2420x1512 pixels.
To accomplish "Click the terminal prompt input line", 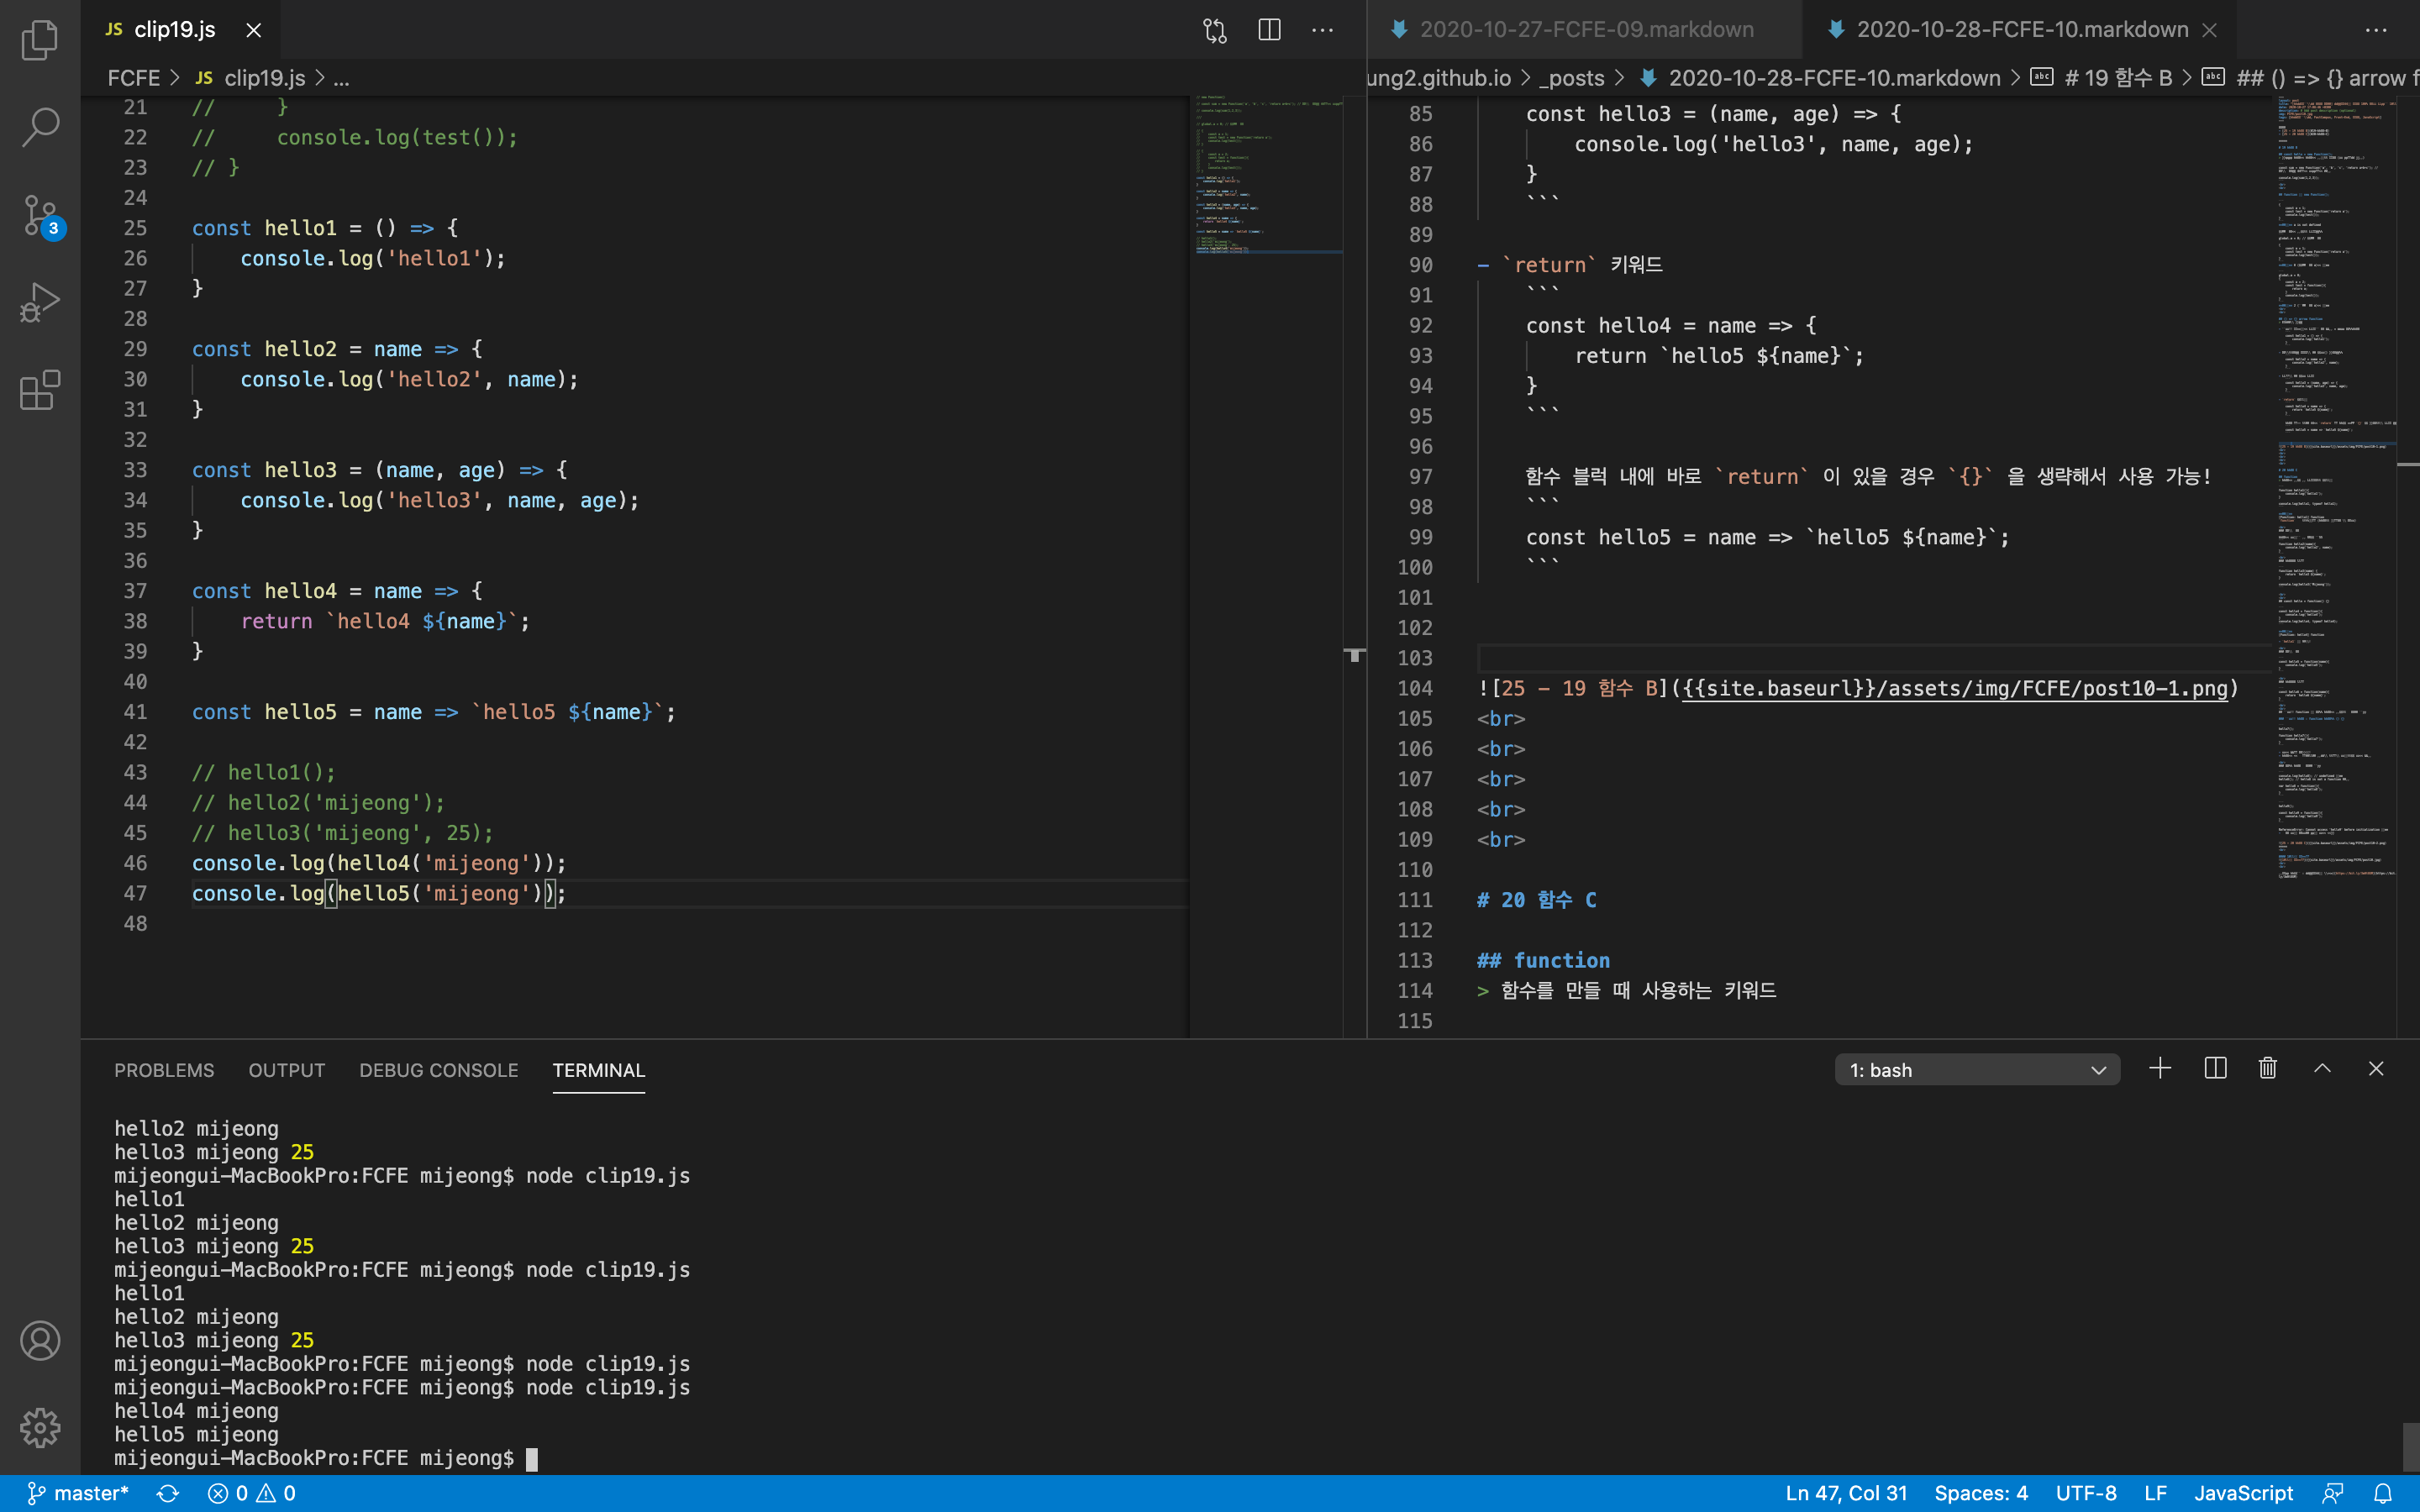I will pyautogui.click(x=326, y=1458).
